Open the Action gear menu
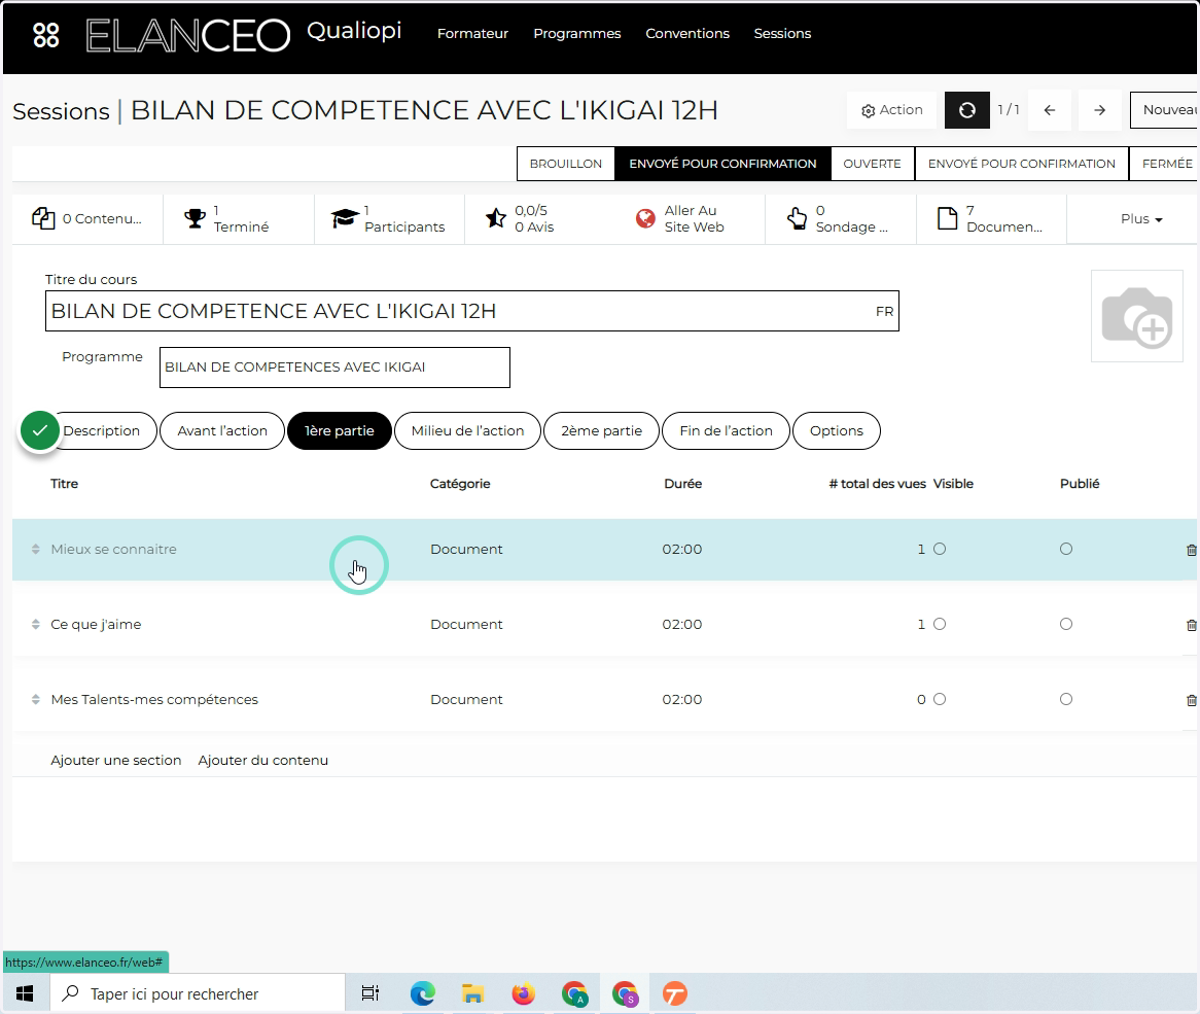Viewport: 1200px width, 1014px height. point(892,110)
